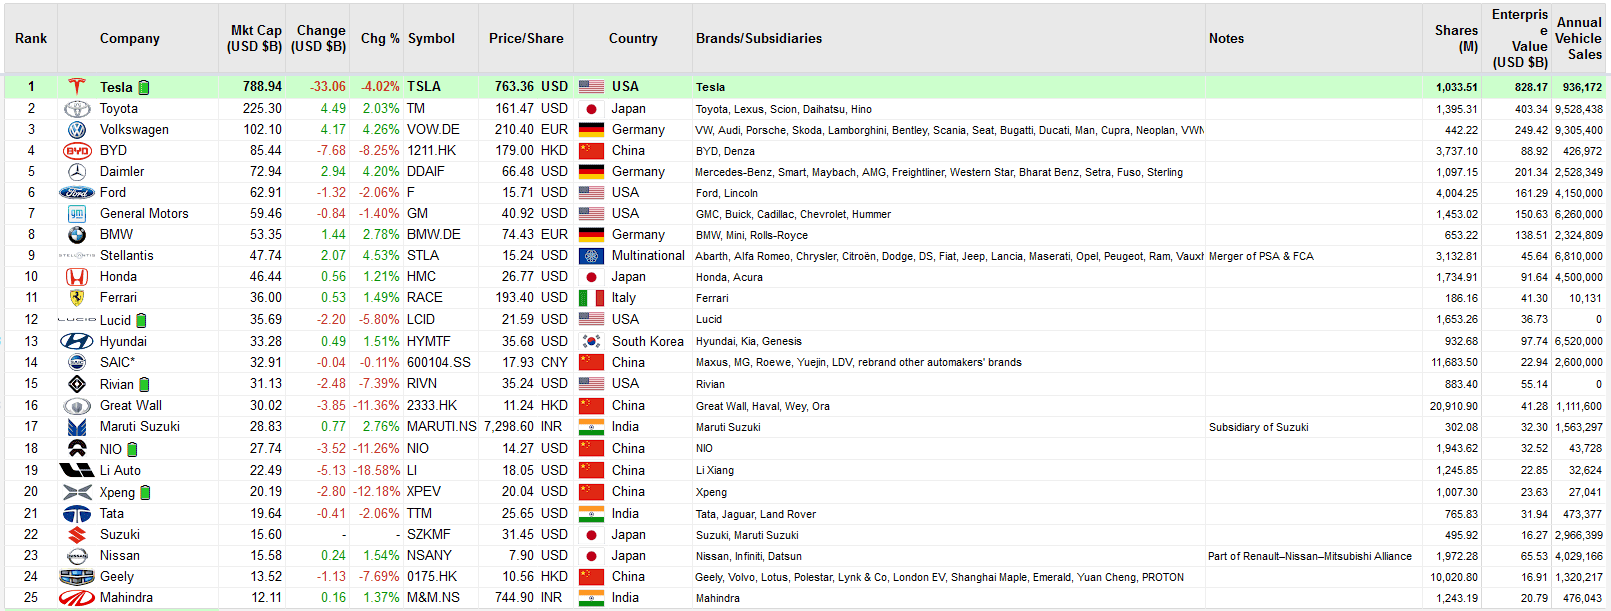1611x611 pixels.
Task: Sort by the Mkt Cap column header
Action: pos(254,38)
